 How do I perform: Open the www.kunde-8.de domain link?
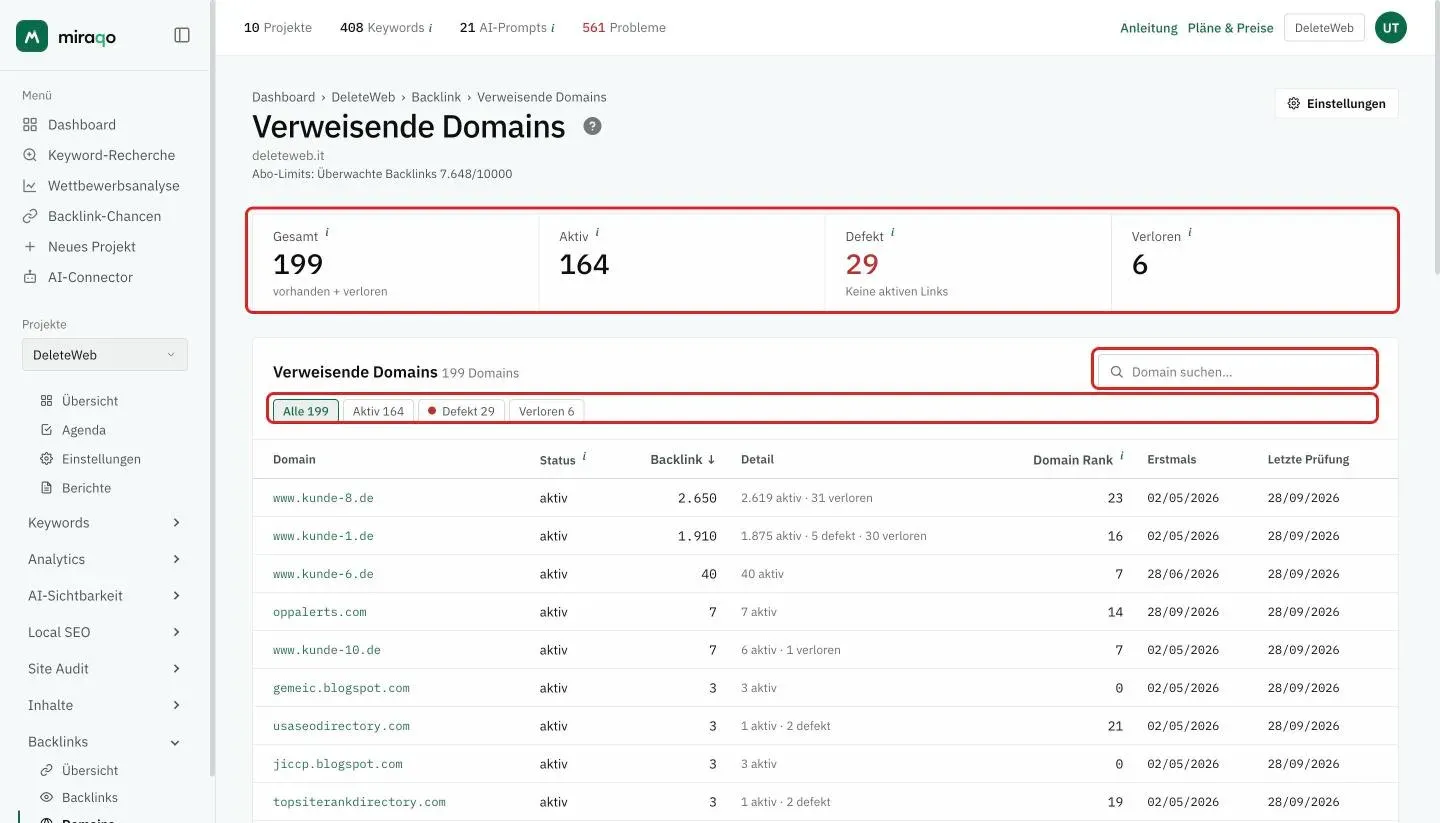[x=323, y=498]
